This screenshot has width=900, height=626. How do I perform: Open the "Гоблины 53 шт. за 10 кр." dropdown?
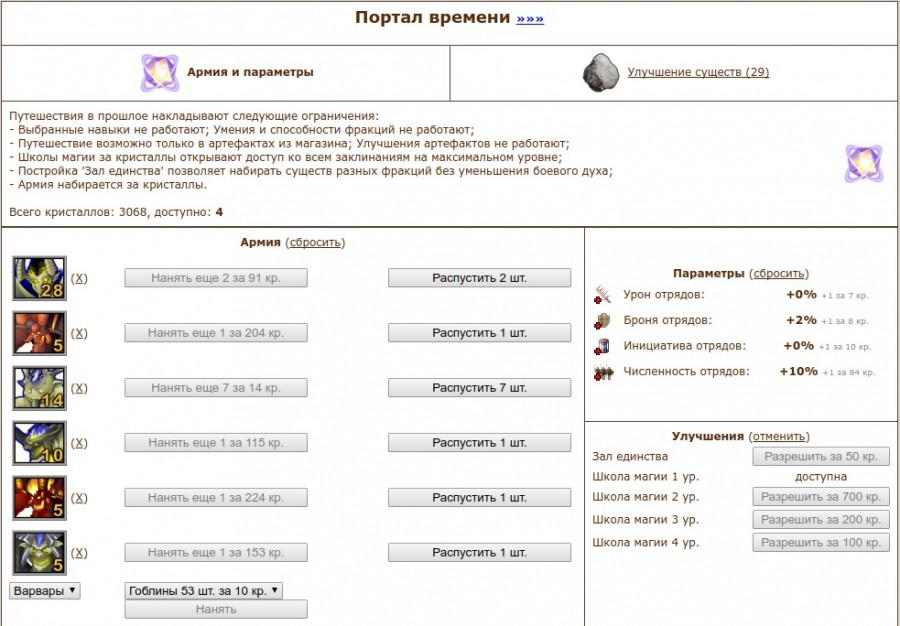tap(204, 591)
